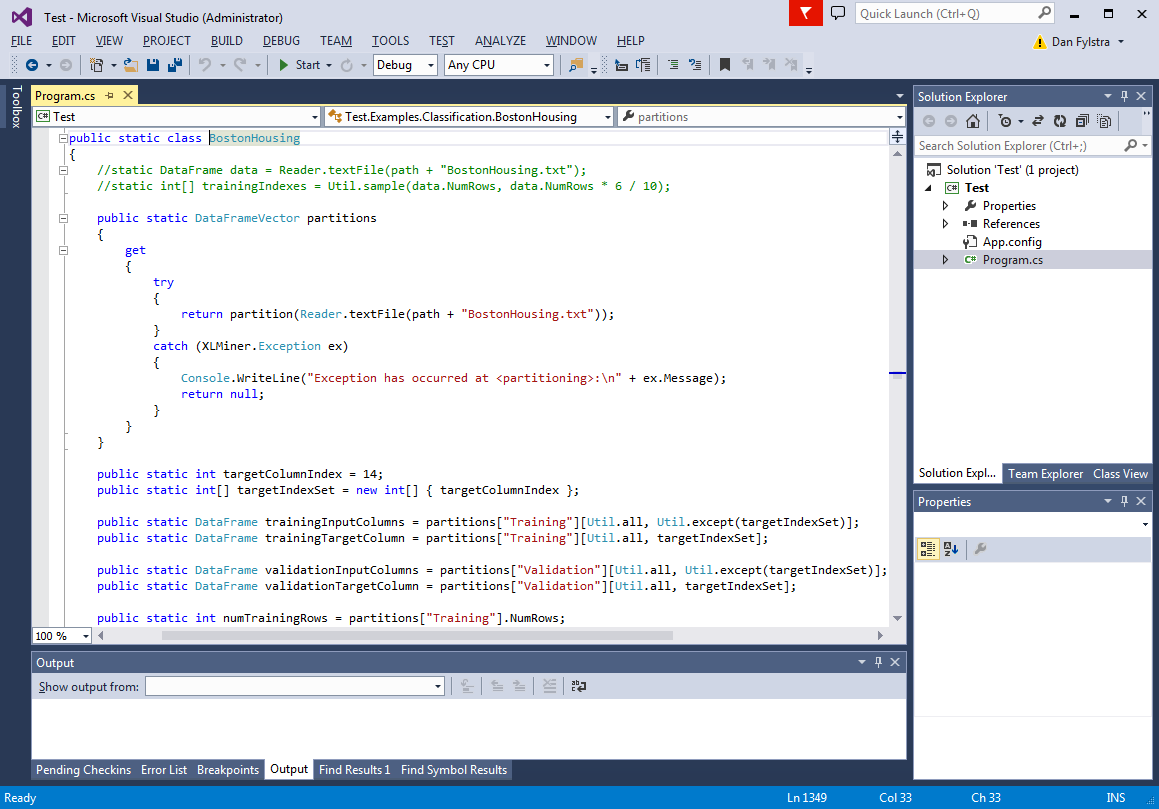Open the BUILD menu
Image resolution: width=1159 pixels, height=809 pixels.
tap(226, 41)
